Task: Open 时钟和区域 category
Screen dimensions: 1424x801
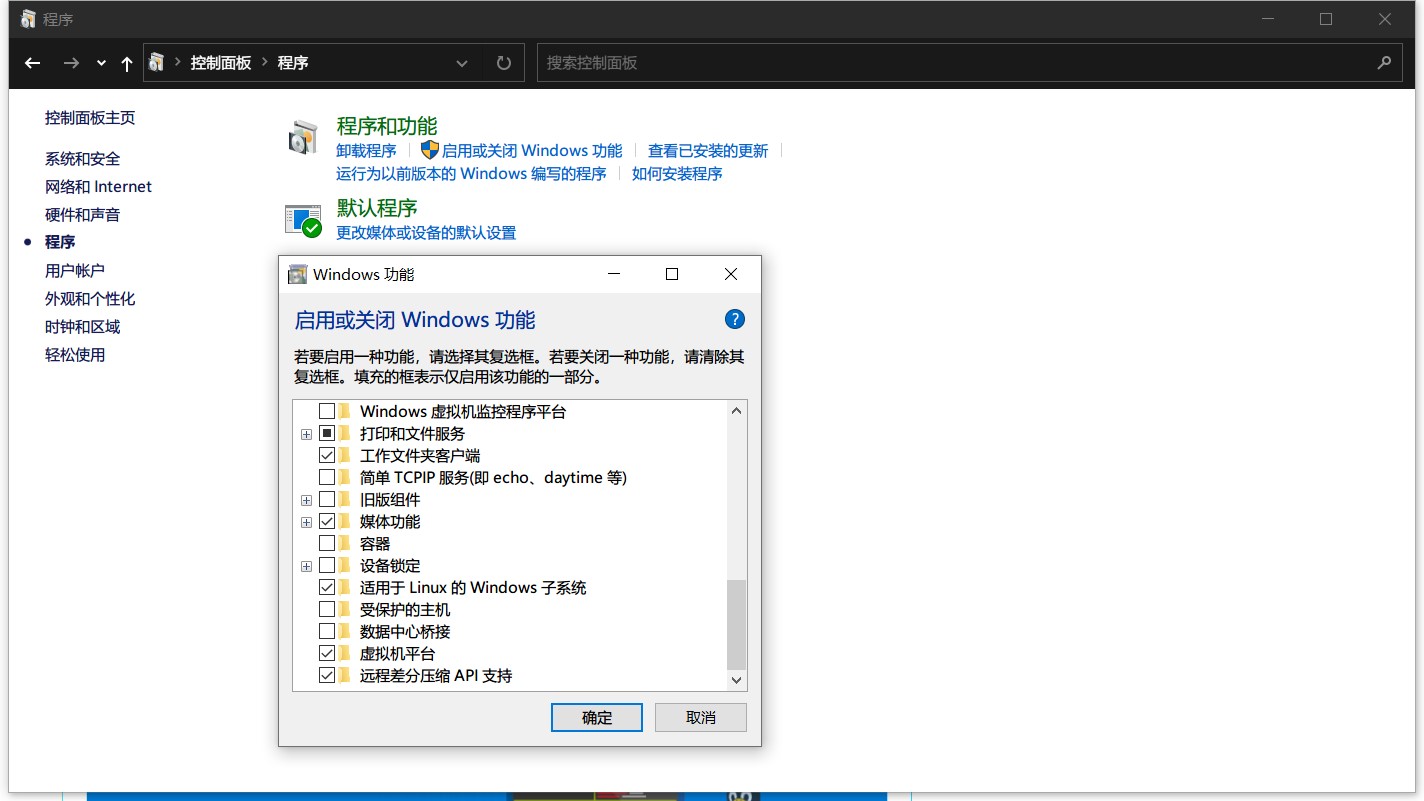Action: point(82,327)
